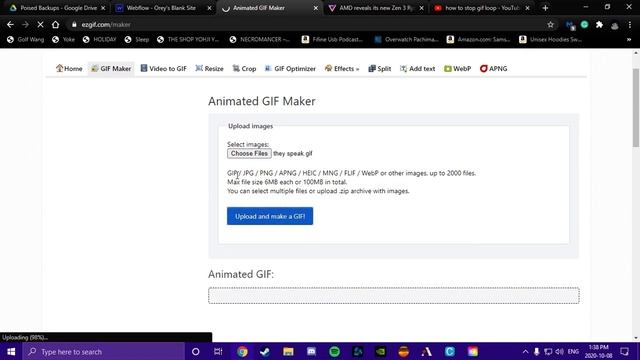The height and width of the screenshot is (360, 640).
Task: Open the Chrome extensions puzzle menu
Action: [x=599, y=25]
